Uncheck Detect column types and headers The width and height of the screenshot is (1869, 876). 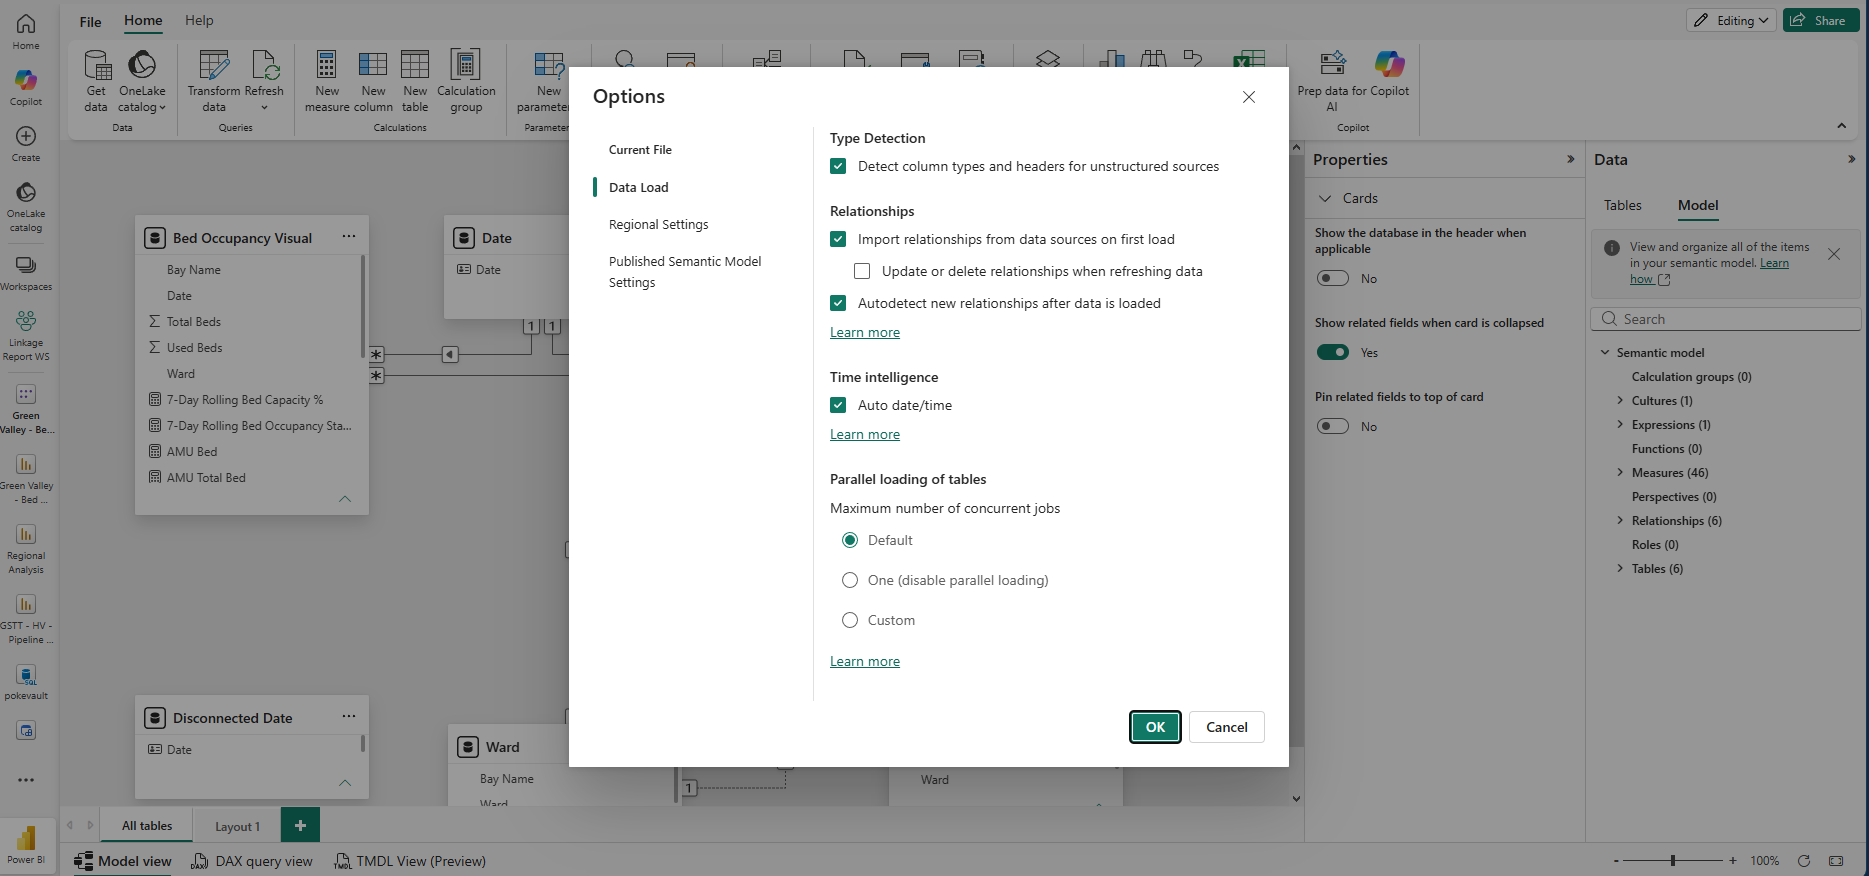tap(838, 166)
